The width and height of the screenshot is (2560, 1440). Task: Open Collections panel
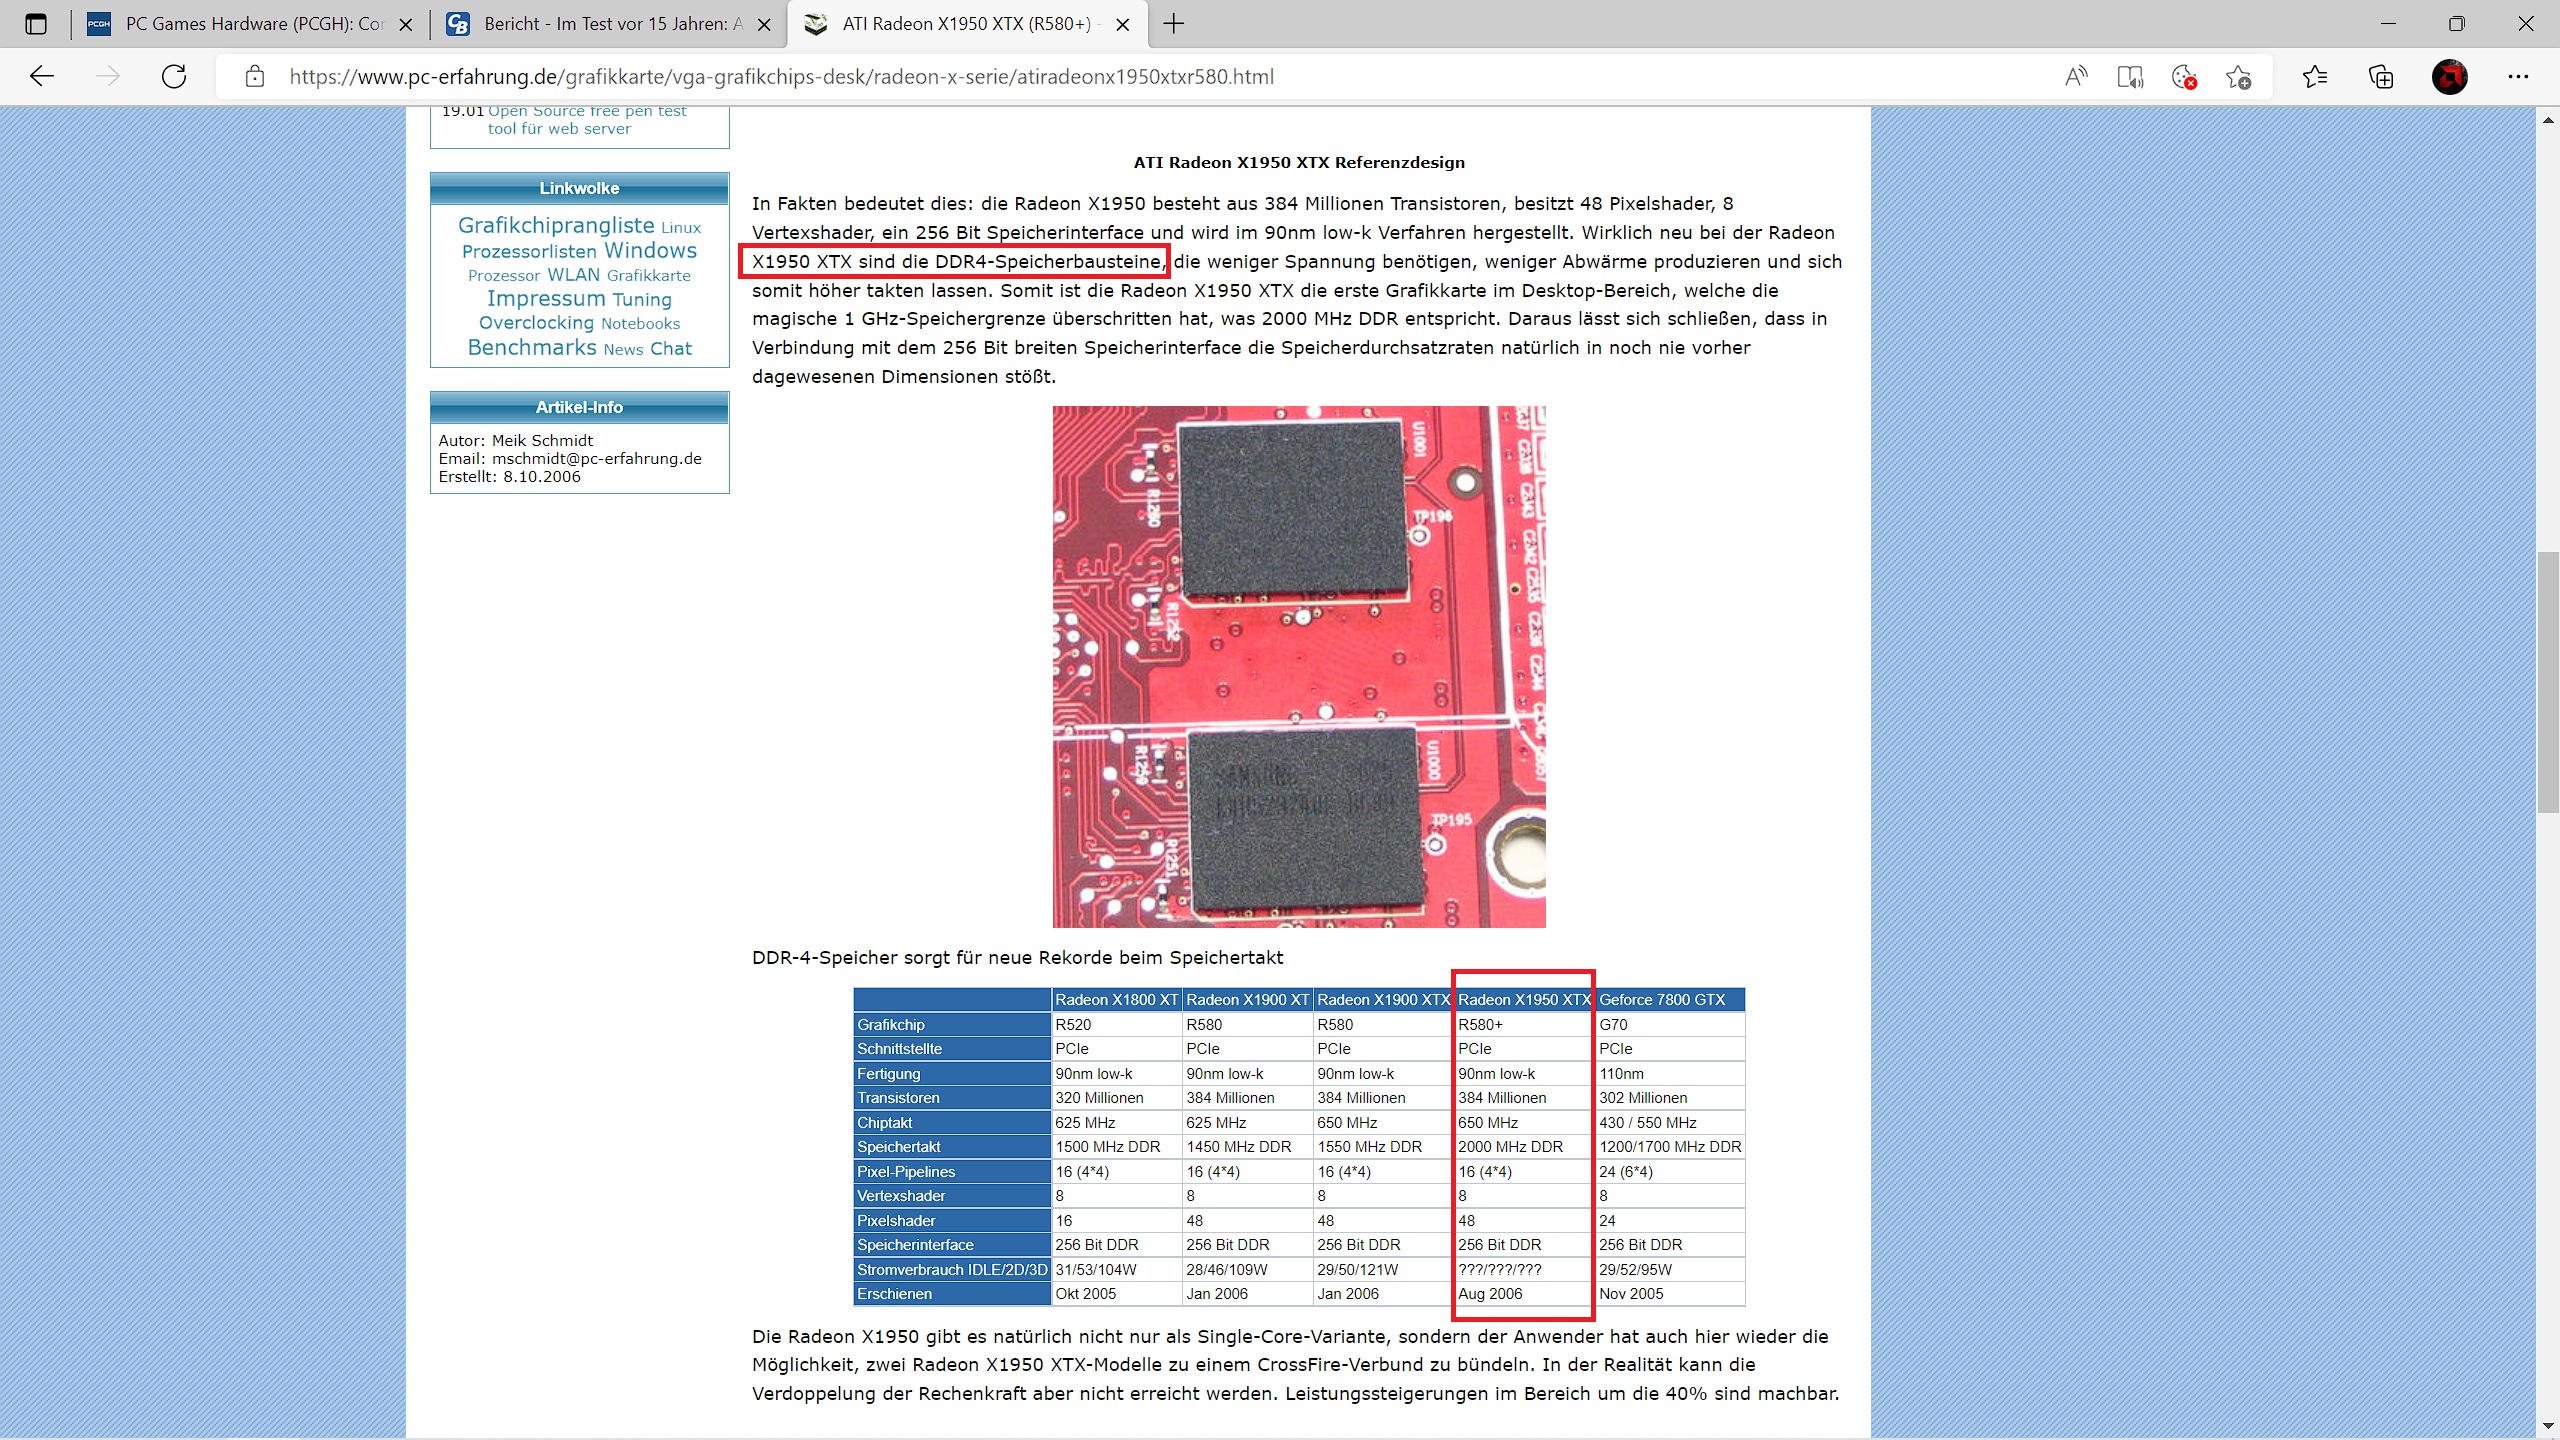pyautogui.click(x=2381, y=77)
